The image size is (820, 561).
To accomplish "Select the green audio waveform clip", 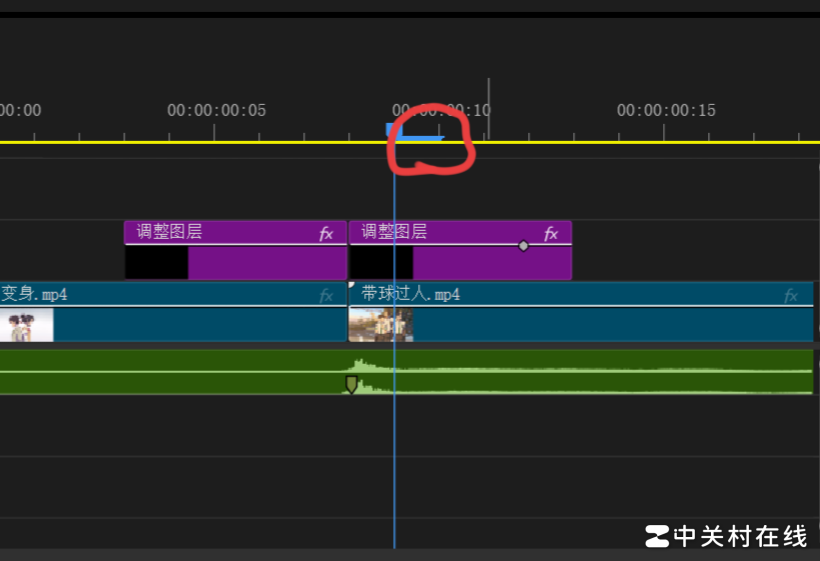I will [x=600, y=382].
